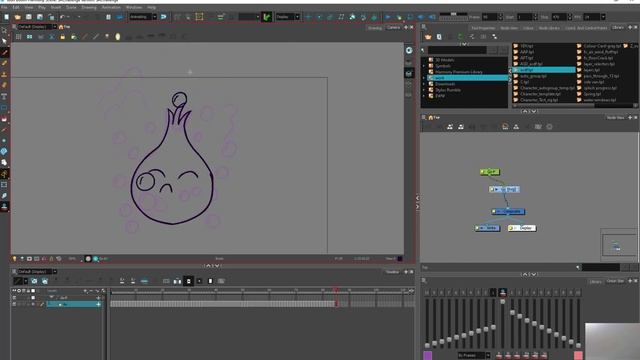Click the round icon at top of Camera side strip
Screen dimensions: 640x360
(x=409, y=50)
